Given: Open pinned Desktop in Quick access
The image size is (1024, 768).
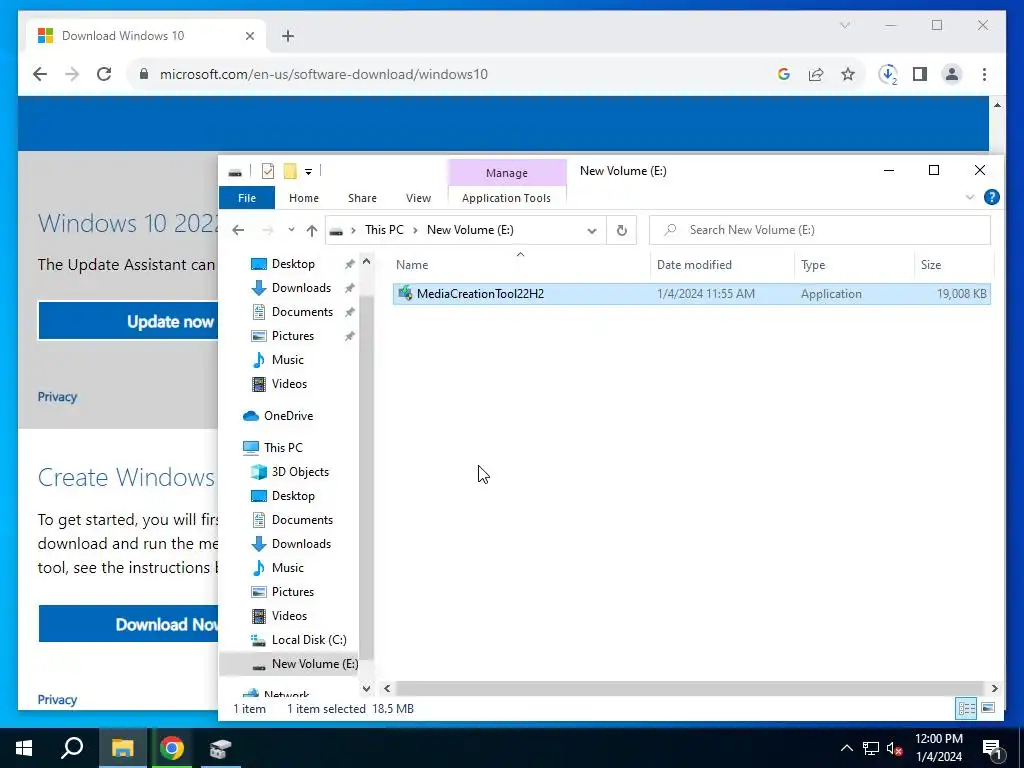Looking at the screenshot, I should tap(293, 264).
